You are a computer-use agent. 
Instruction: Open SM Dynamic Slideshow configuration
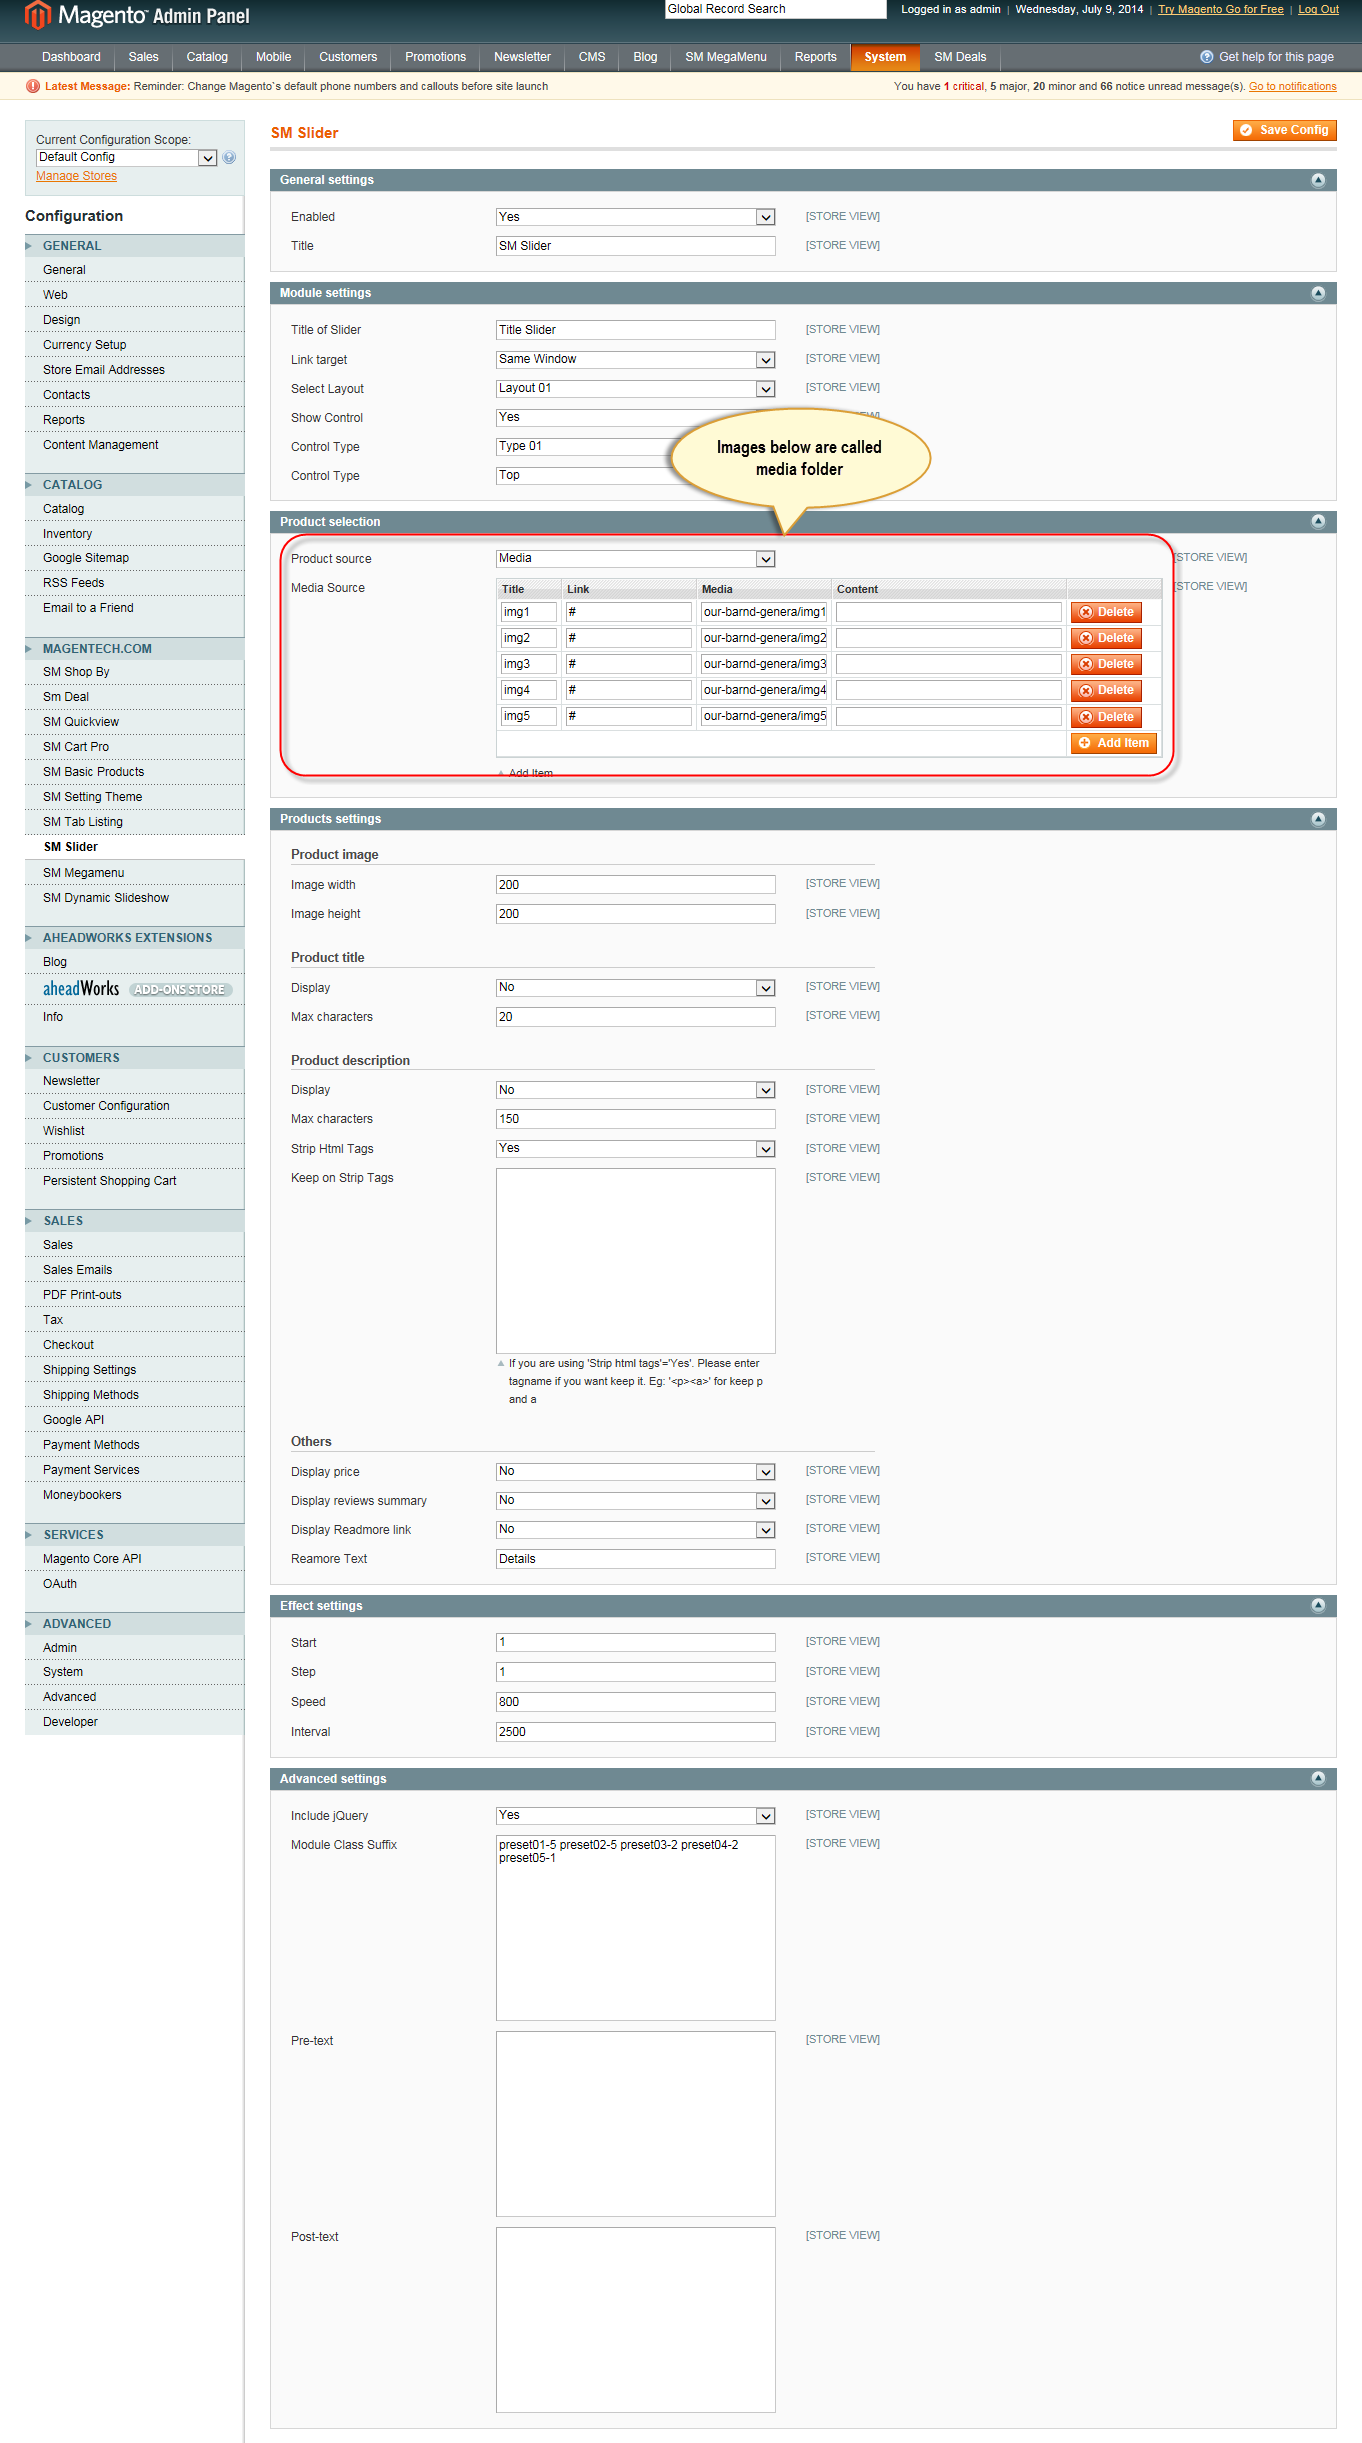[106, 898]
